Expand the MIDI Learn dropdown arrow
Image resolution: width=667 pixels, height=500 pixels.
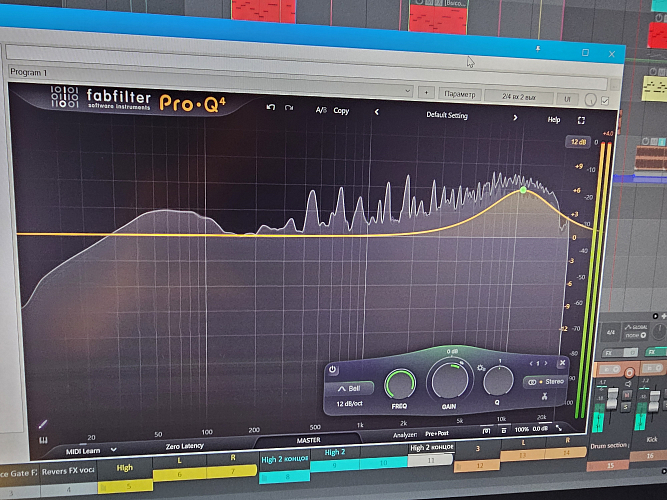click(113, 450)
